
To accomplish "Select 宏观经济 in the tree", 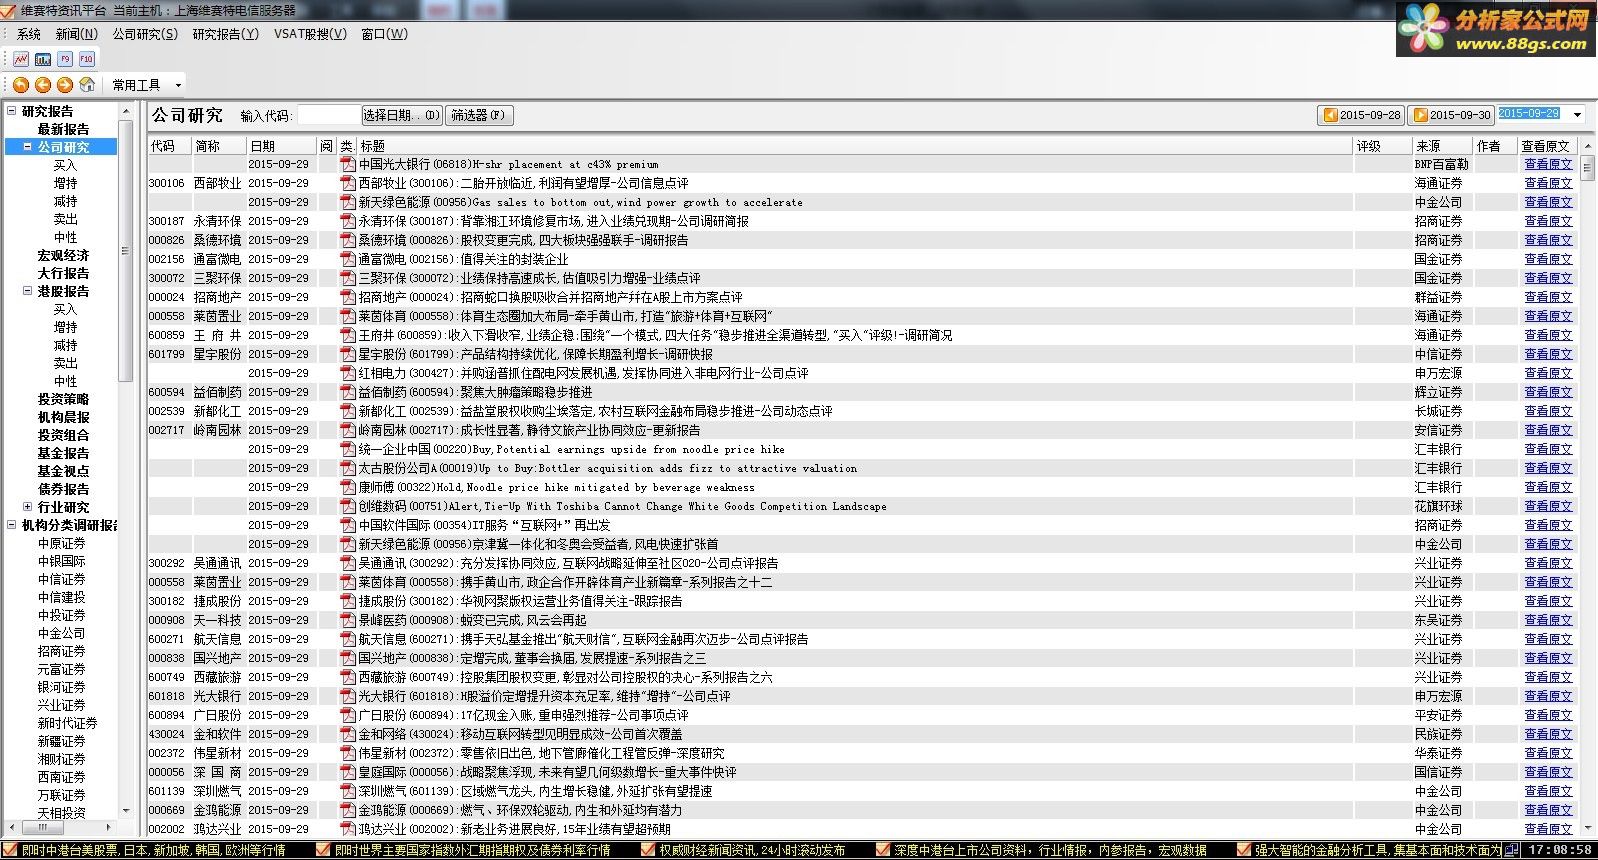I will (x=63, y=255).
